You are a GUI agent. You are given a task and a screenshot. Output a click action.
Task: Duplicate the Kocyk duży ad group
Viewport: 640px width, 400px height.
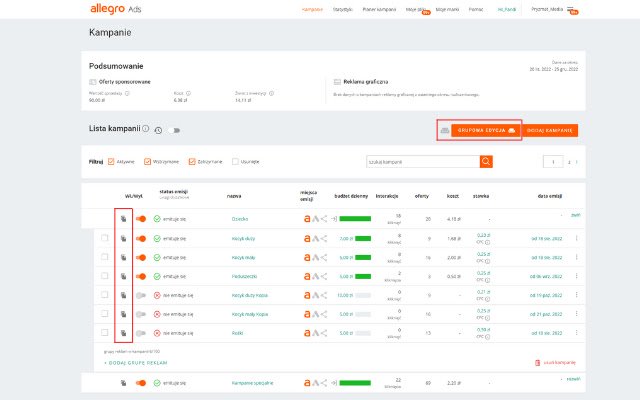point(123,238)
